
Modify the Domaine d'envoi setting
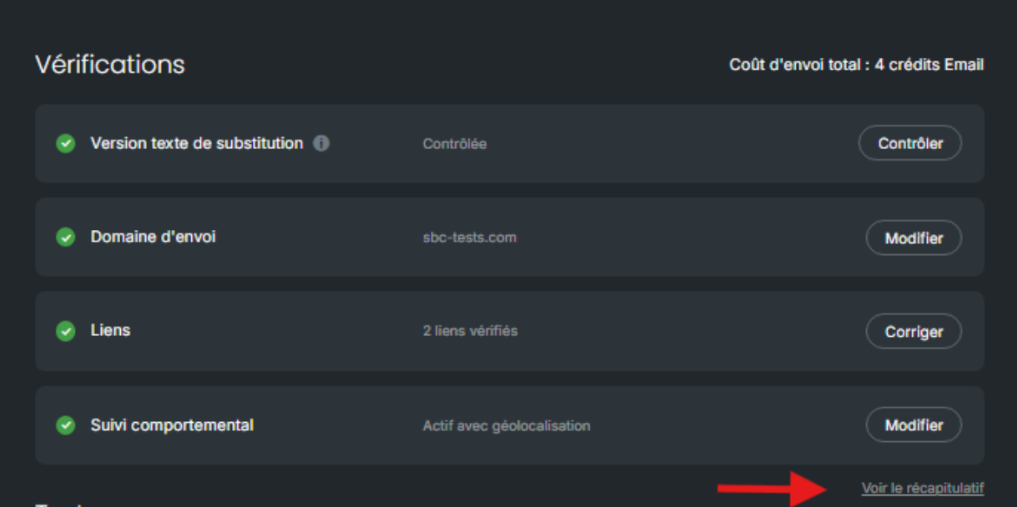point(913,238)
